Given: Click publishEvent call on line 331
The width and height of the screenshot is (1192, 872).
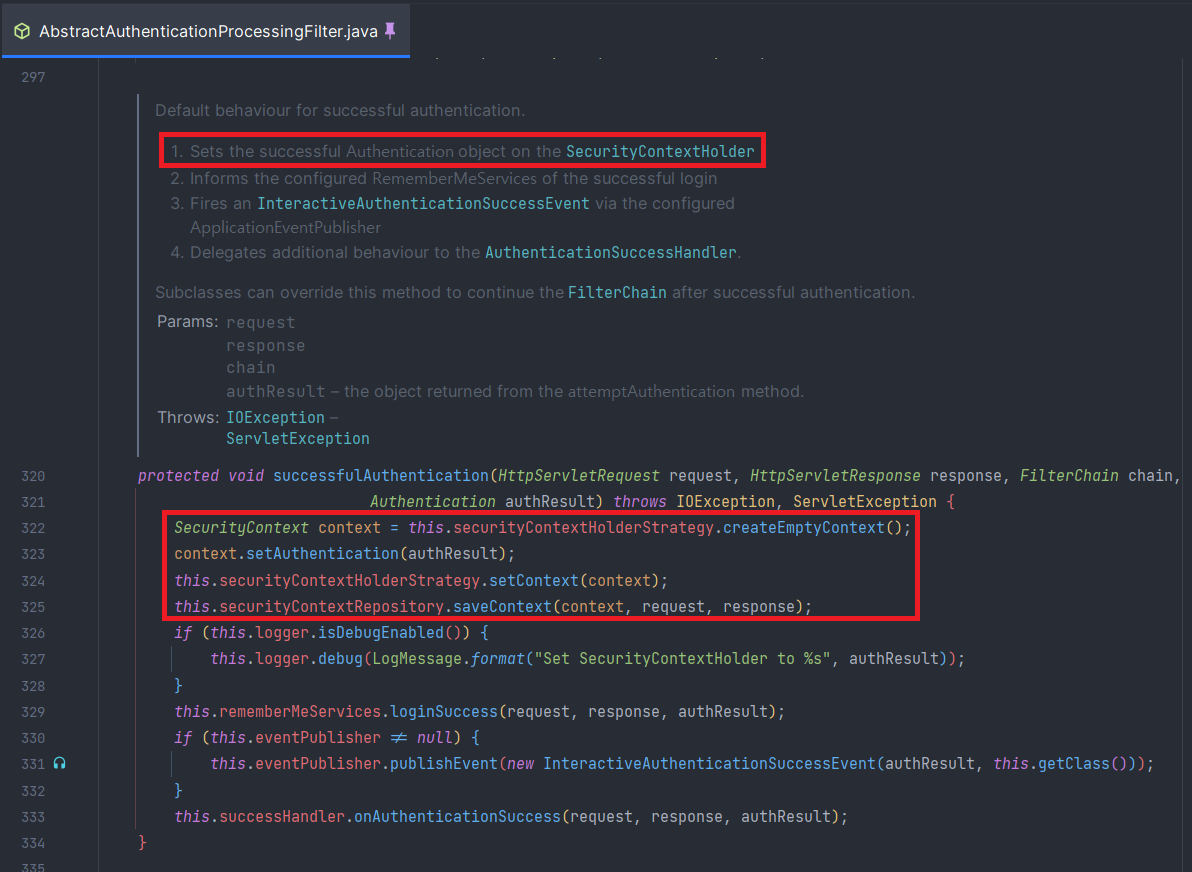Looking at the screenshot, I should tap(444, 763).
